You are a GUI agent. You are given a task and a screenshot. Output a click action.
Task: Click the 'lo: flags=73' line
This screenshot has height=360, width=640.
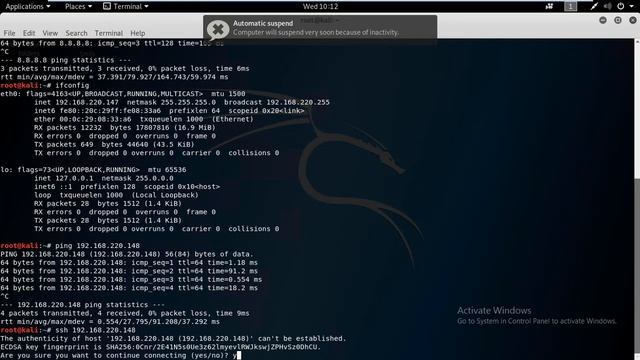point(93,170)
